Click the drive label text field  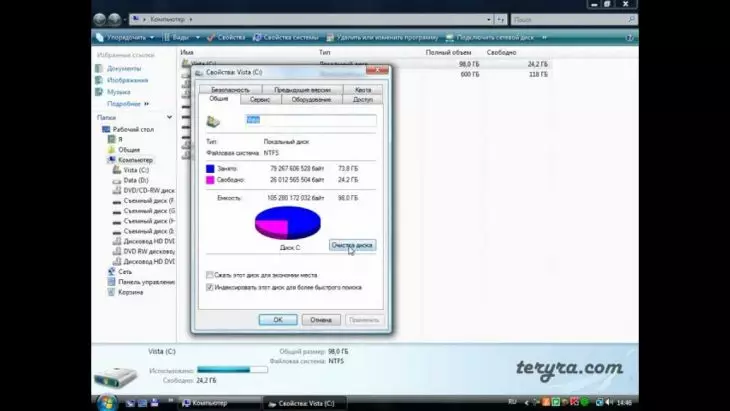point(311,121)
